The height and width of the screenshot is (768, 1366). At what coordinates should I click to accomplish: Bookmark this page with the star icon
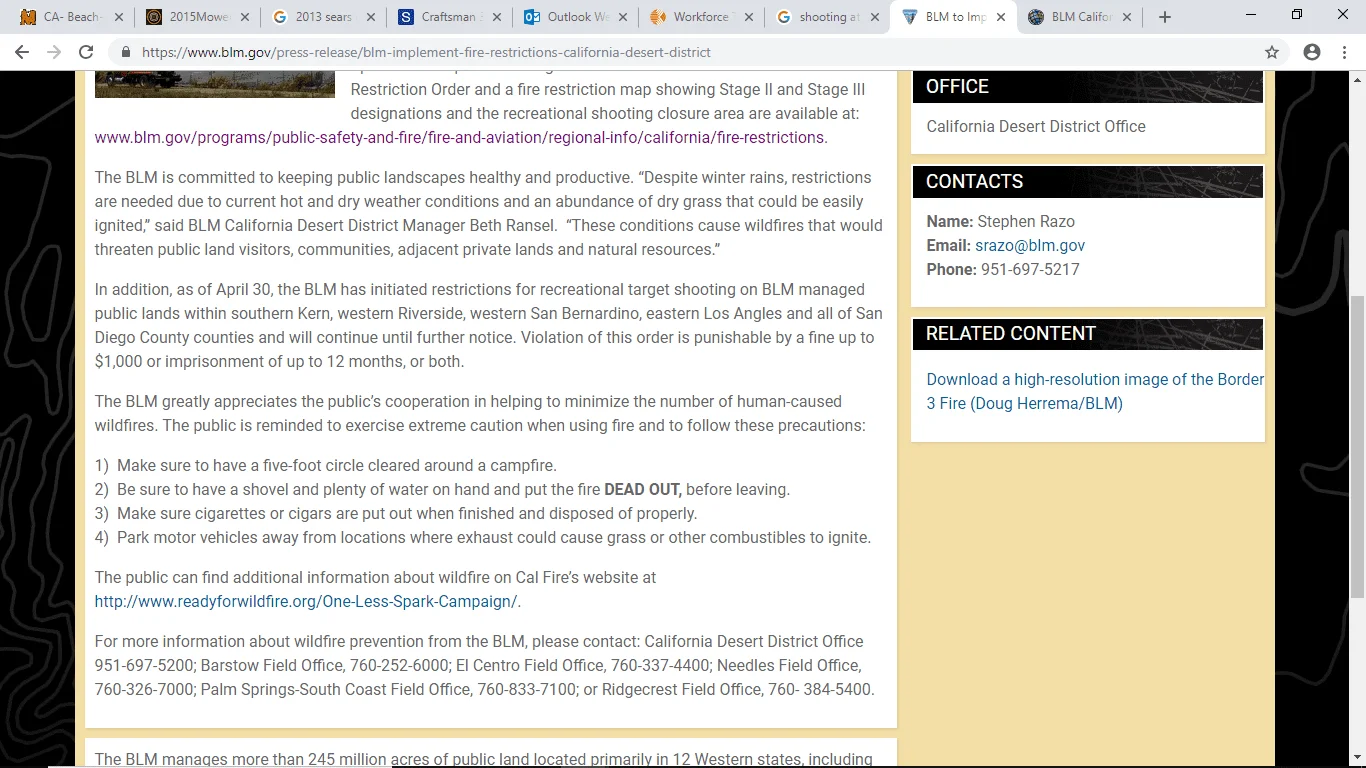[1272, 52]
